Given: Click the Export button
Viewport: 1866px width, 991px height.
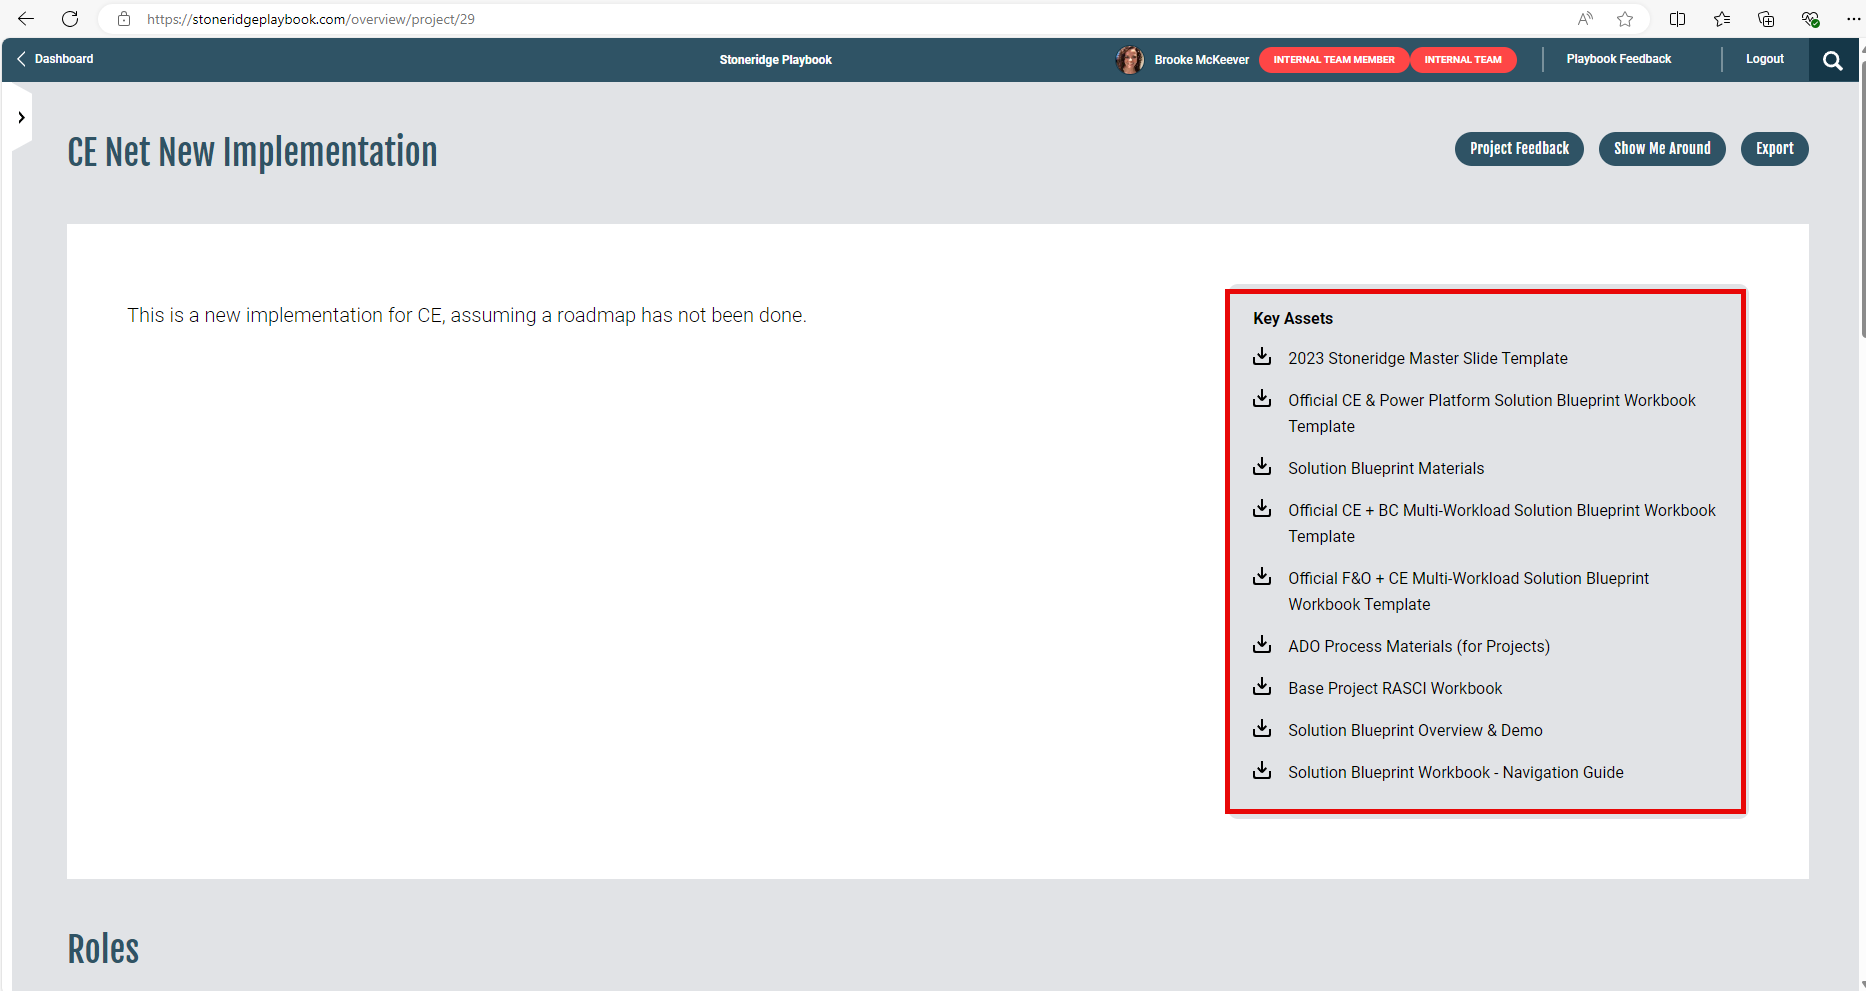Looking at the screenshot, I should click(1775, 149).
